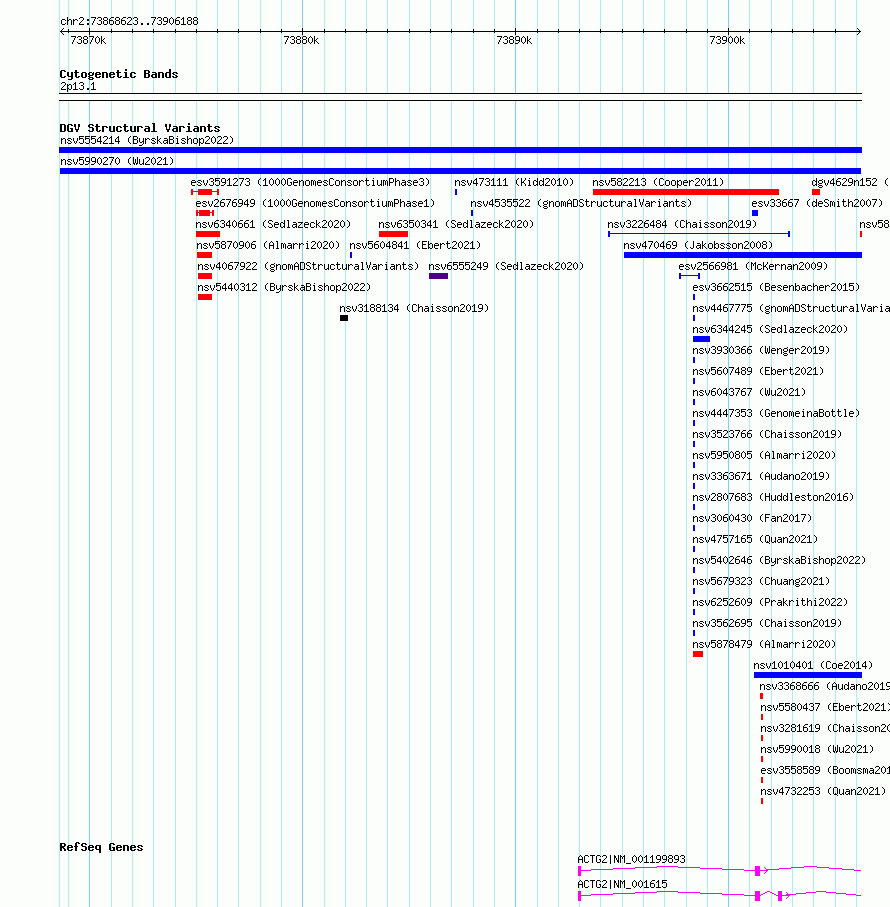Click the ACTG2|NM_001199893 transcript label
The image size is (890, 907).
[632, 859]
